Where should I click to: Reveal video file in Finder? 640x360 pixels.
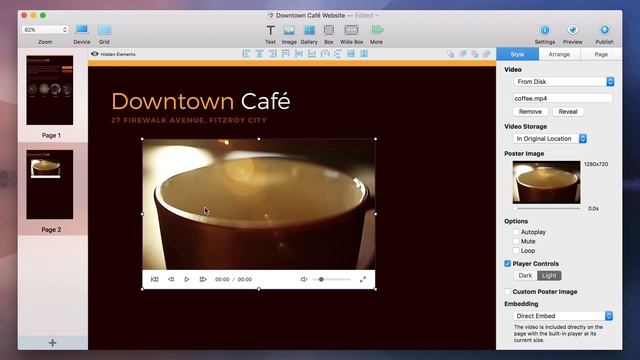(568, 111)
